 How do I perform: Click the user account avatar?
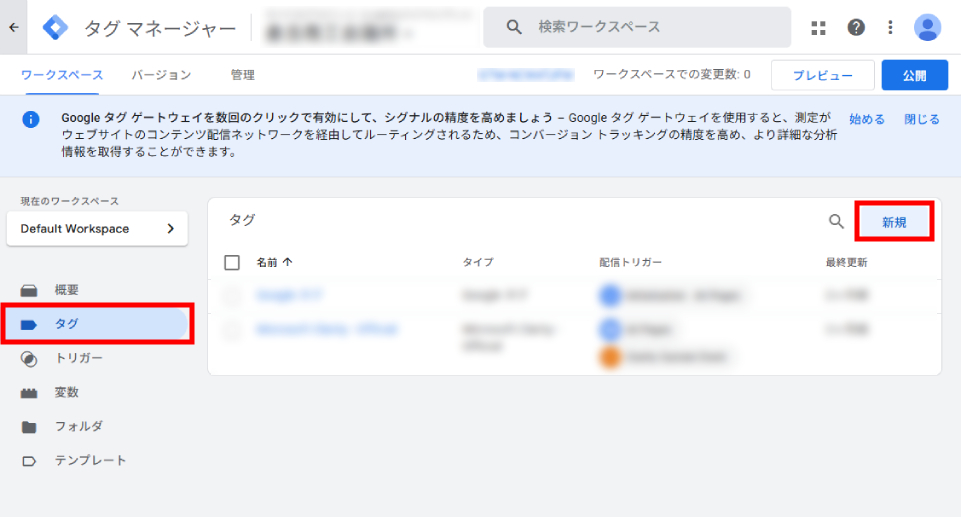coord(927,27)
